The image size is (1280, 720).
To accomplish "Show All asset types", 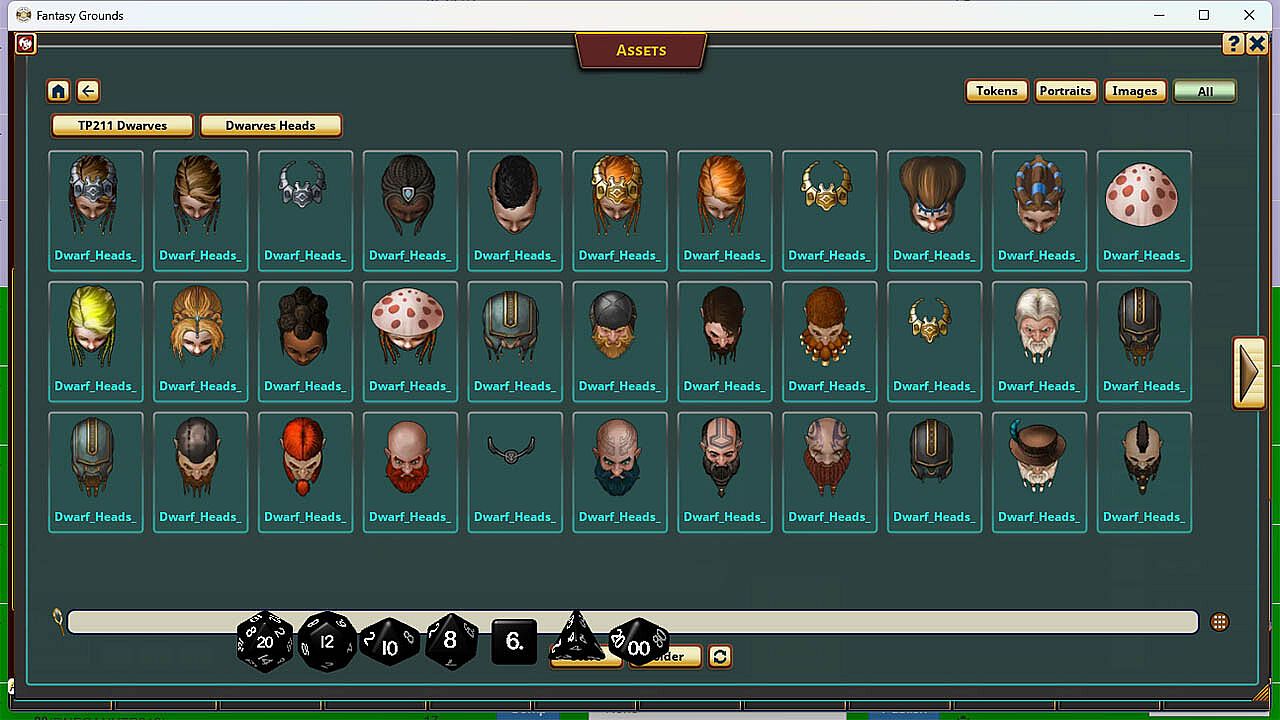I will pyautogui.click(x=1205, y=91).
